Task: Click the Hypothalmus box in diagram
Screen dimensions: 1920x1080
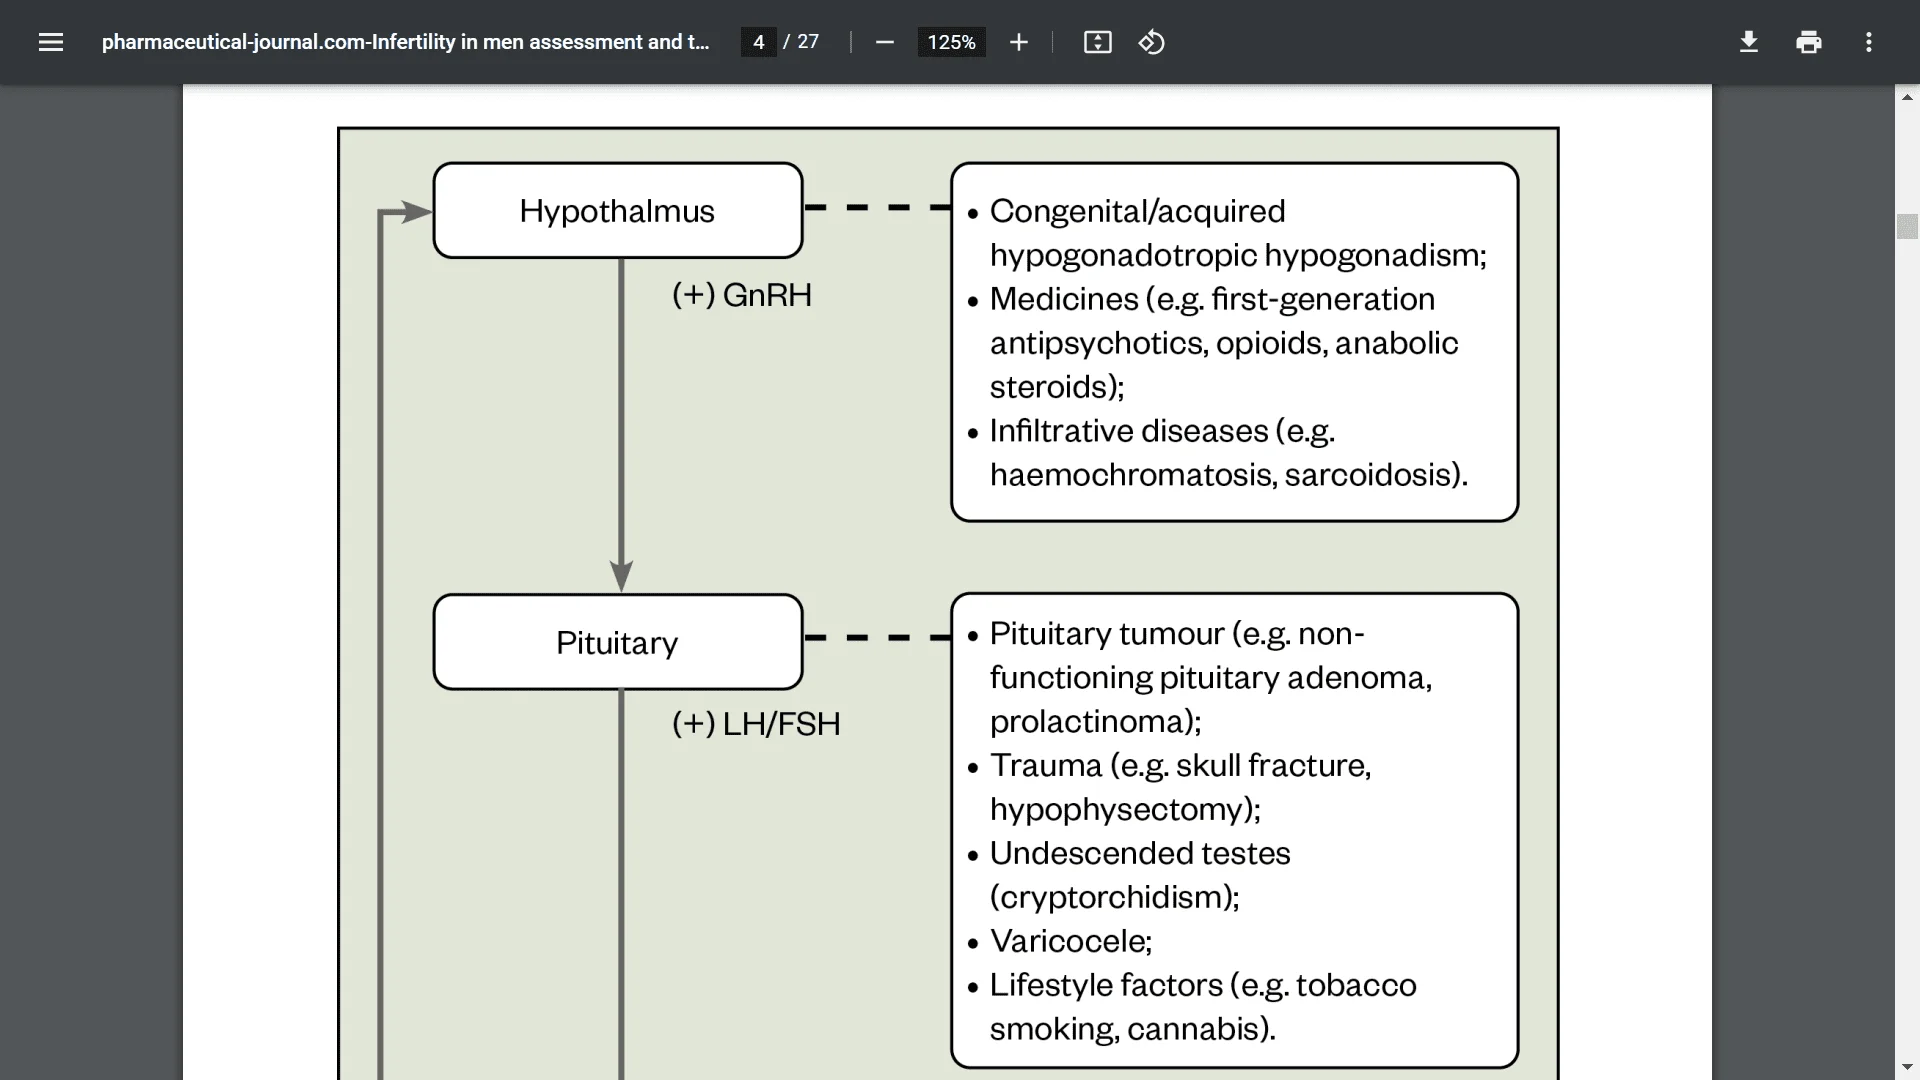Action: 617,211
